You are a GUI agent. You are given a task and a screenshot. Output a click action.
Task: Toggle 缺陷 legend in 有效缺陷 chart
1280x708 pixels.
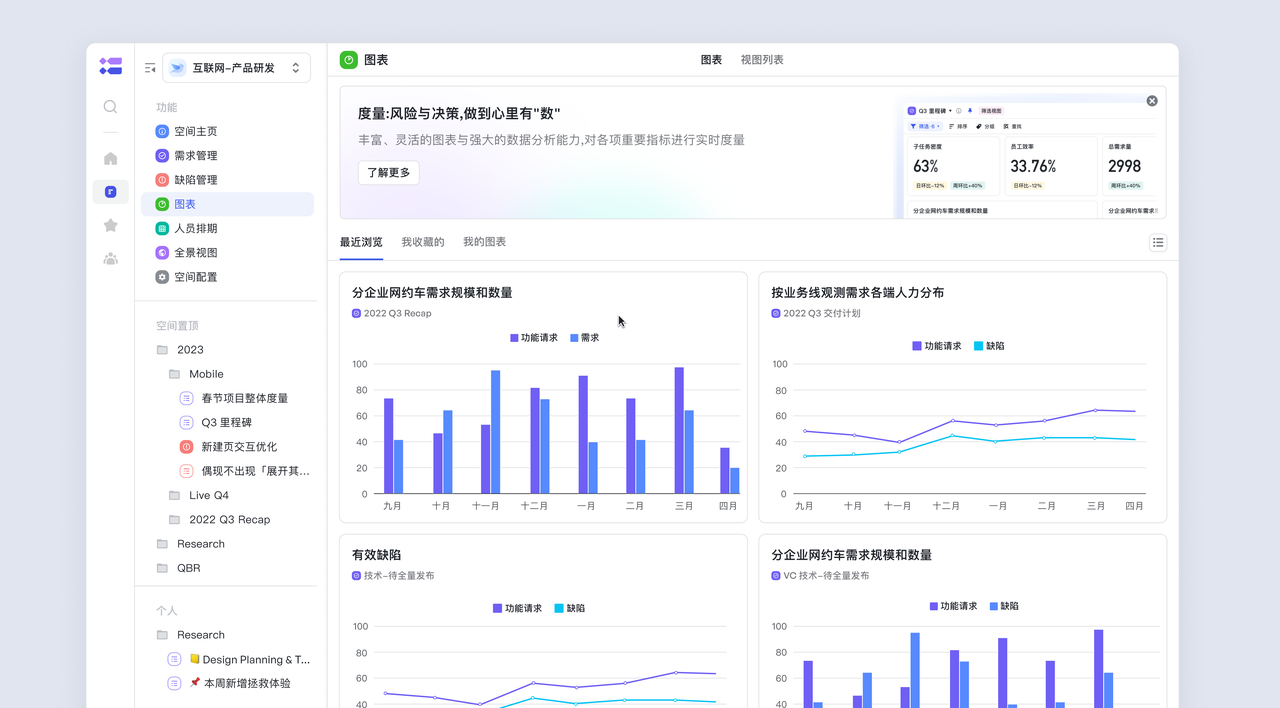tap(570, 608)
